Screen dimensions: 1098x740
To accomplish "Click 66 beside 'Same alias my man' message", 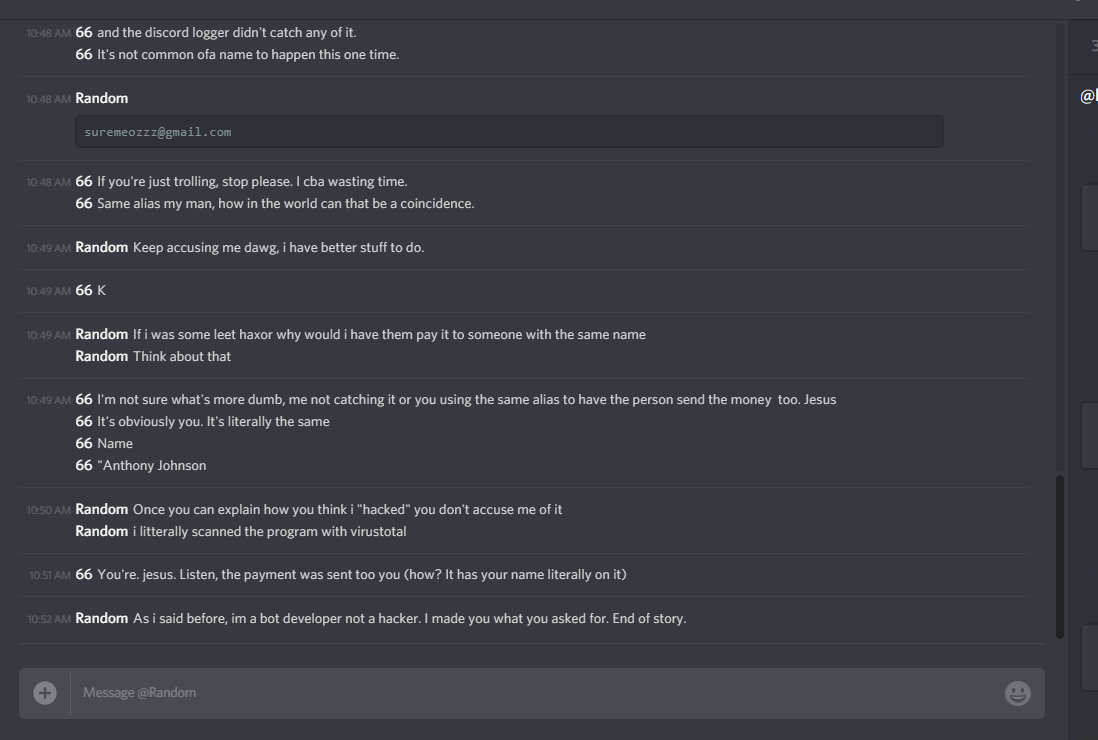I will pos(84,203).
